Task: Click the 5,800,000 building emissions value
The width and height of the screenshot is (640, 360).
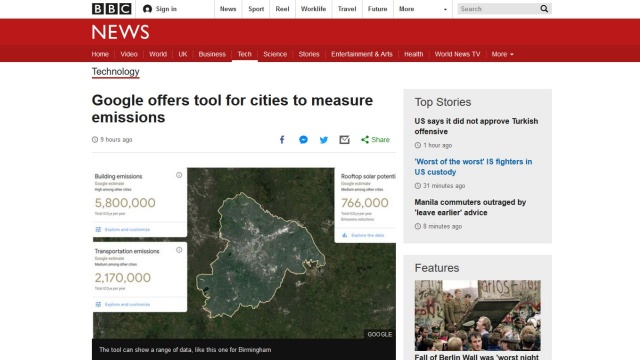Action: [125, 203]
